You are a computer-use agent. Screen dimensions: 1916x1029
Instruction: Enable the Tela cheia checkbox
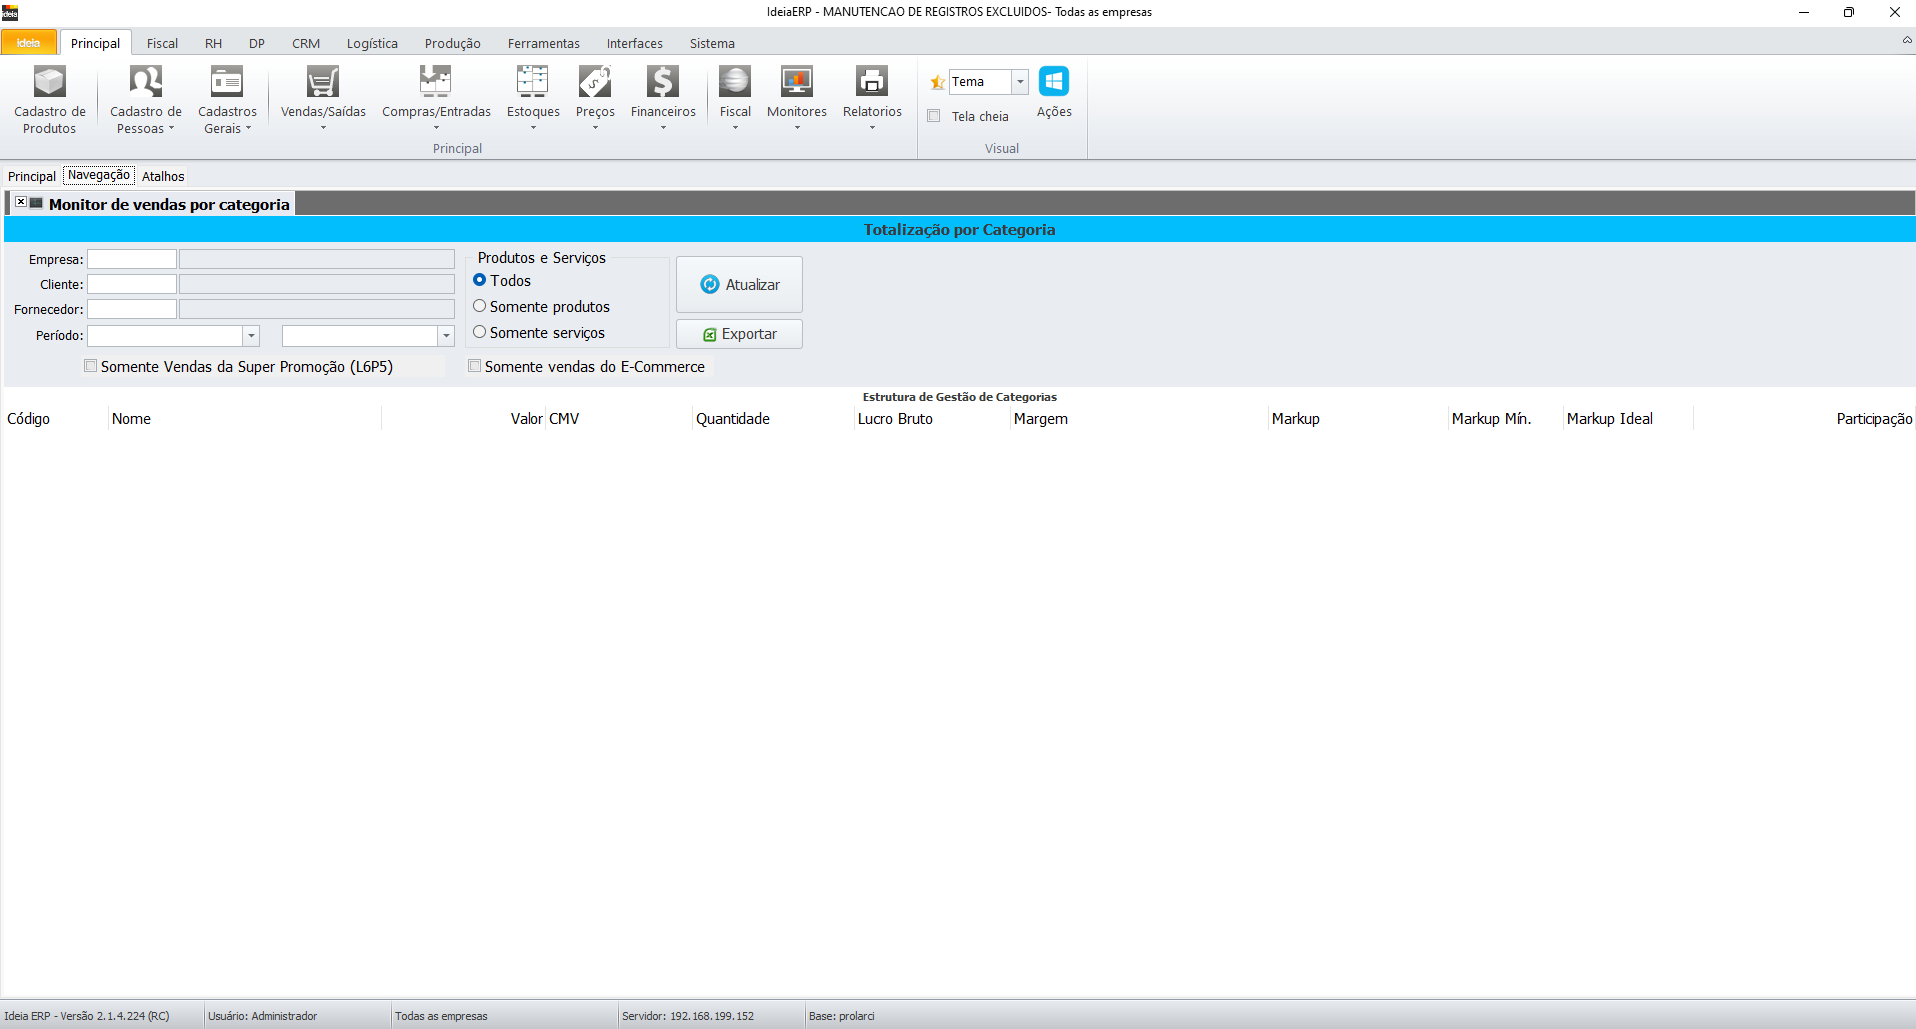click(x=934, y=116)
